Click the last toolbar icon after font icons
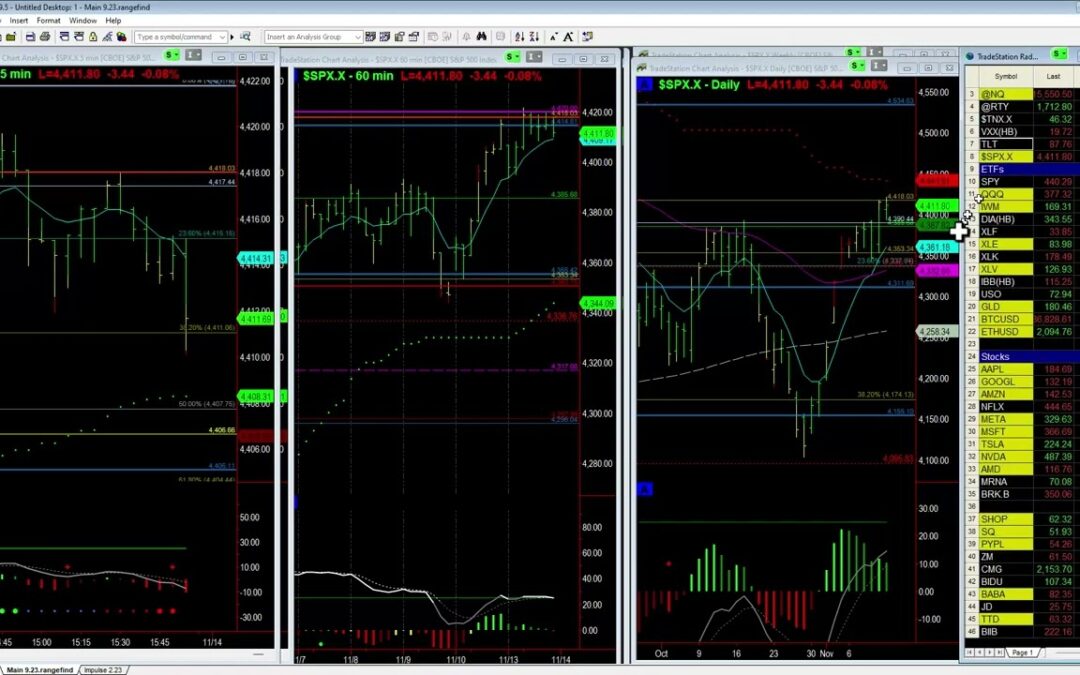 pyautogui.click(x=588, y=37)
